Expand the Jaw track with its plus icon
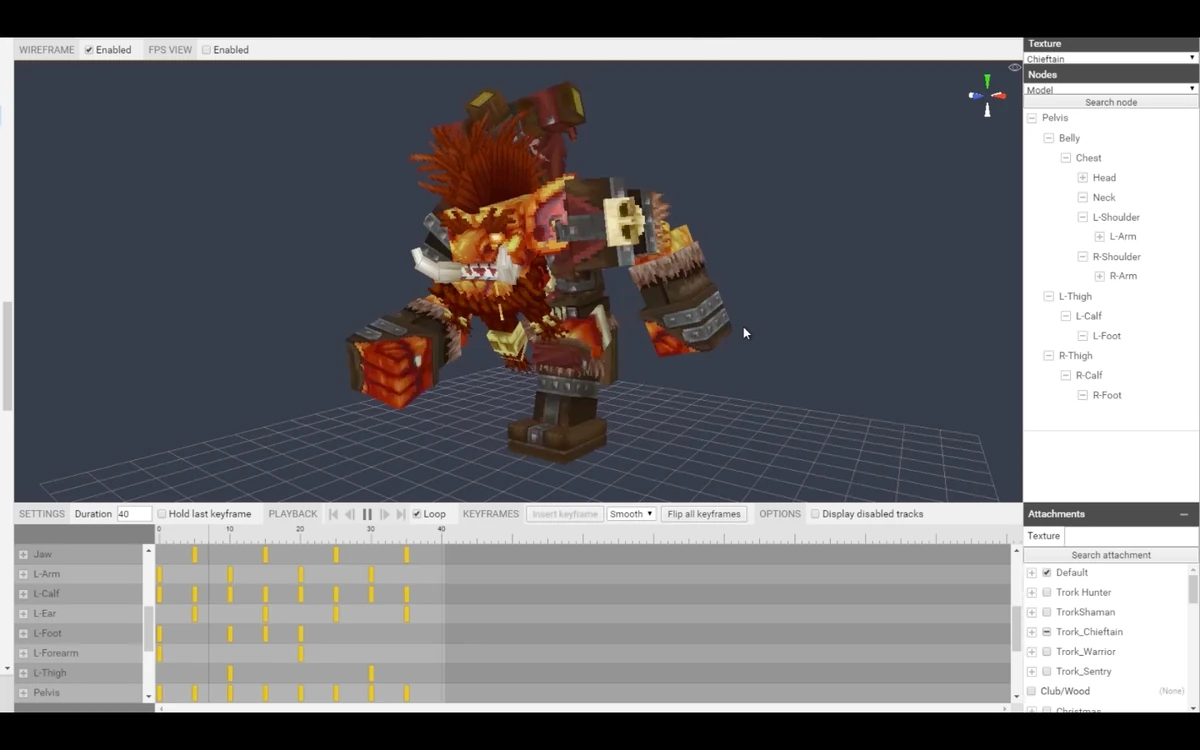This screenshot has width=1200, height=750. (x=22, y=554)
